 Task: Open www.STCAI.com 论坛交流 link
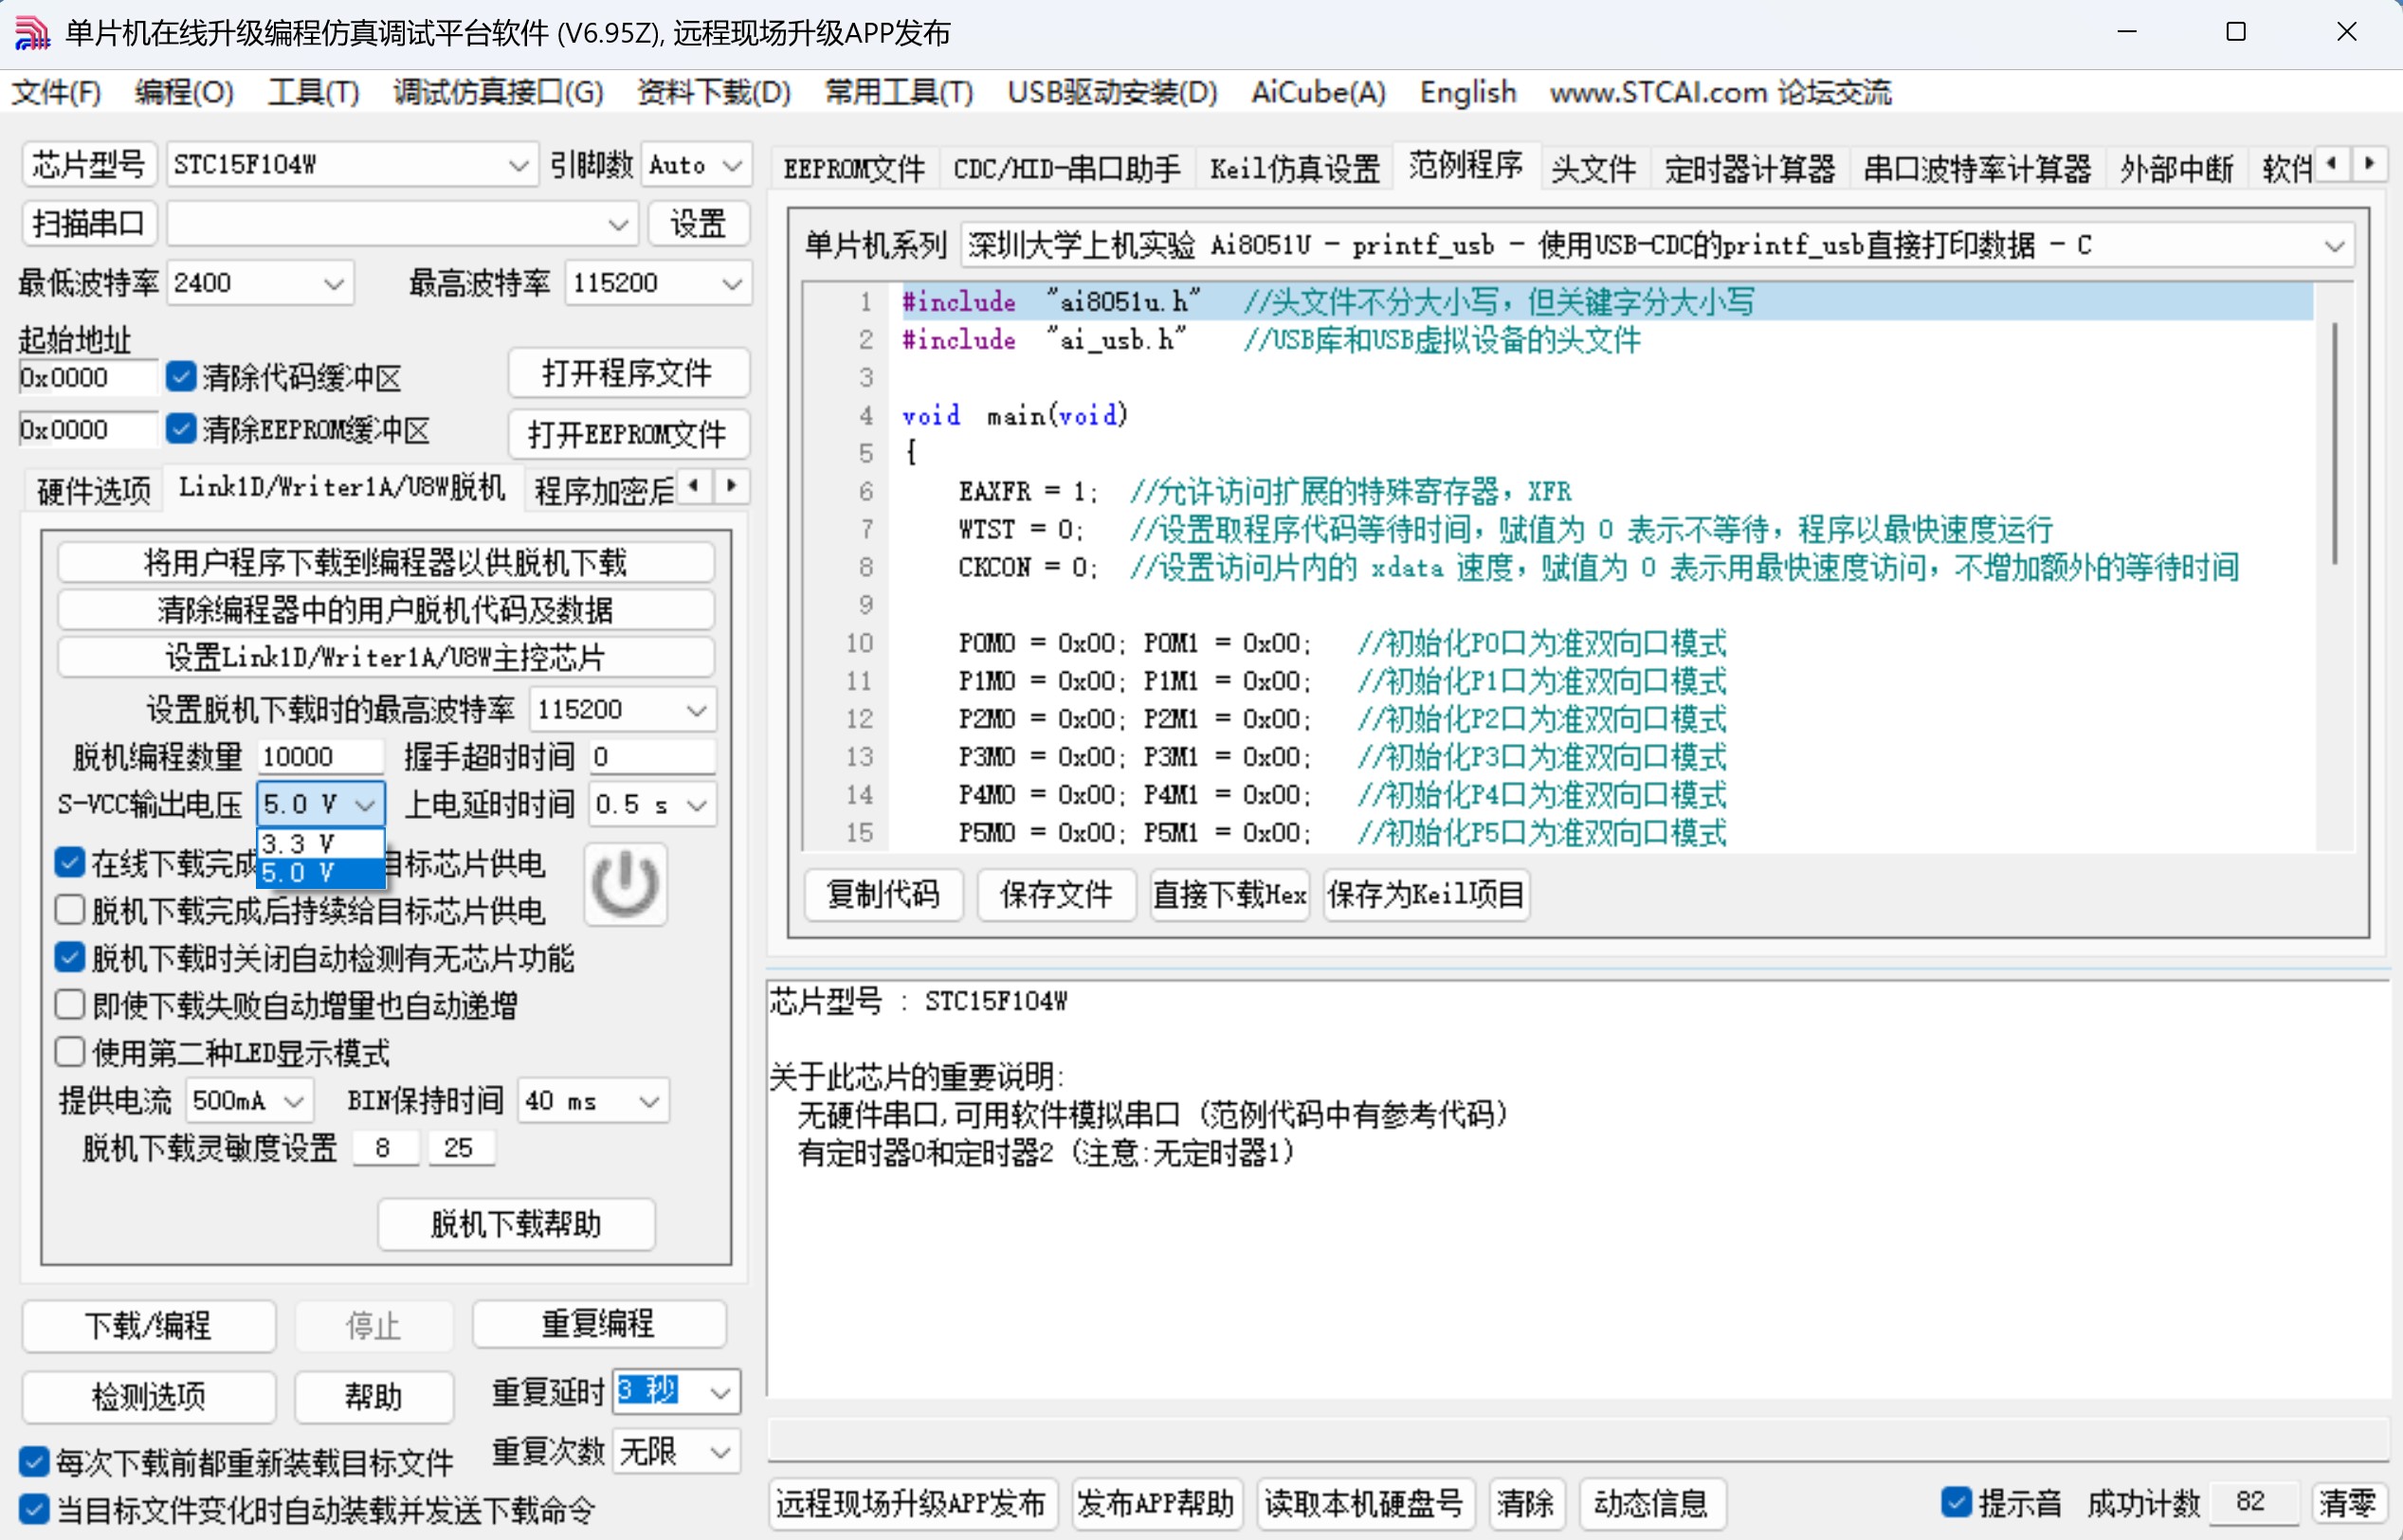click(x=1720, y=93)
